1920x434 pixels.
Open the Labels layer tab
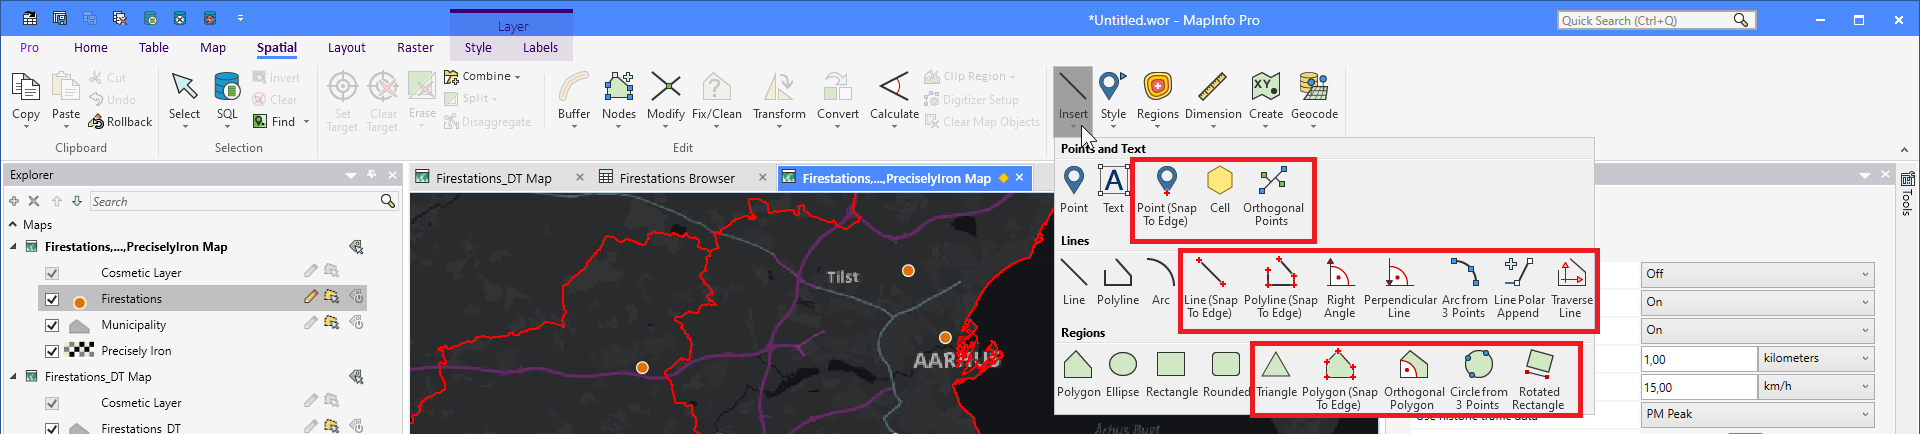pyautogui.click(x=540, y=47)
